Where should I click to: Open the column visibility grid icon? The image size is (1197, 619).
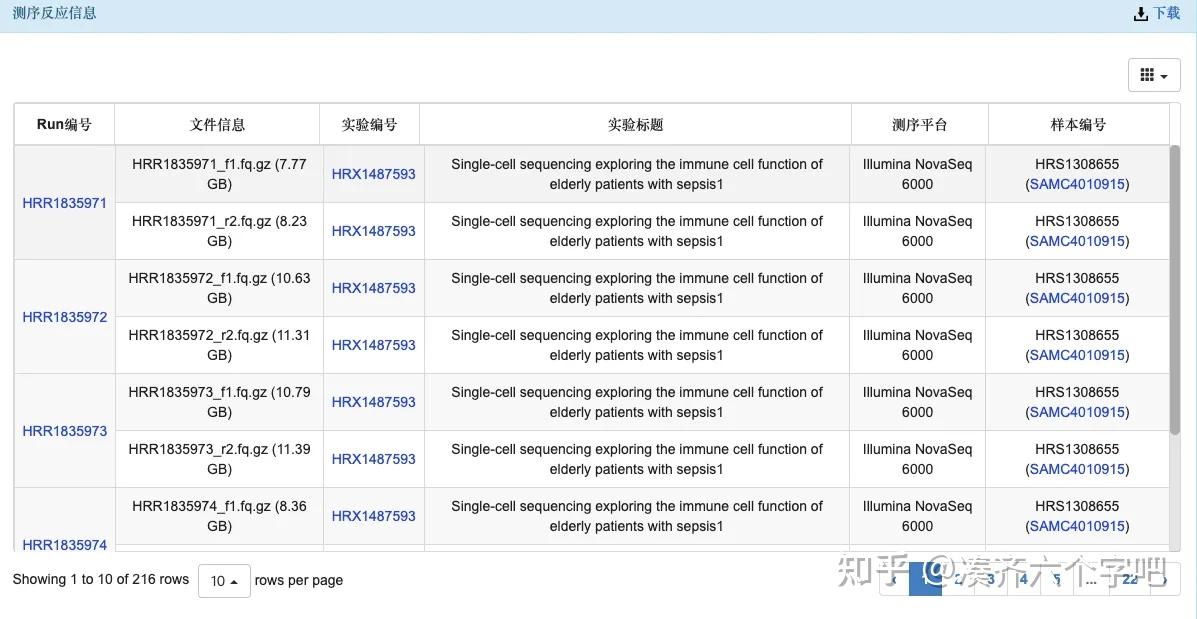point(1147,74)
